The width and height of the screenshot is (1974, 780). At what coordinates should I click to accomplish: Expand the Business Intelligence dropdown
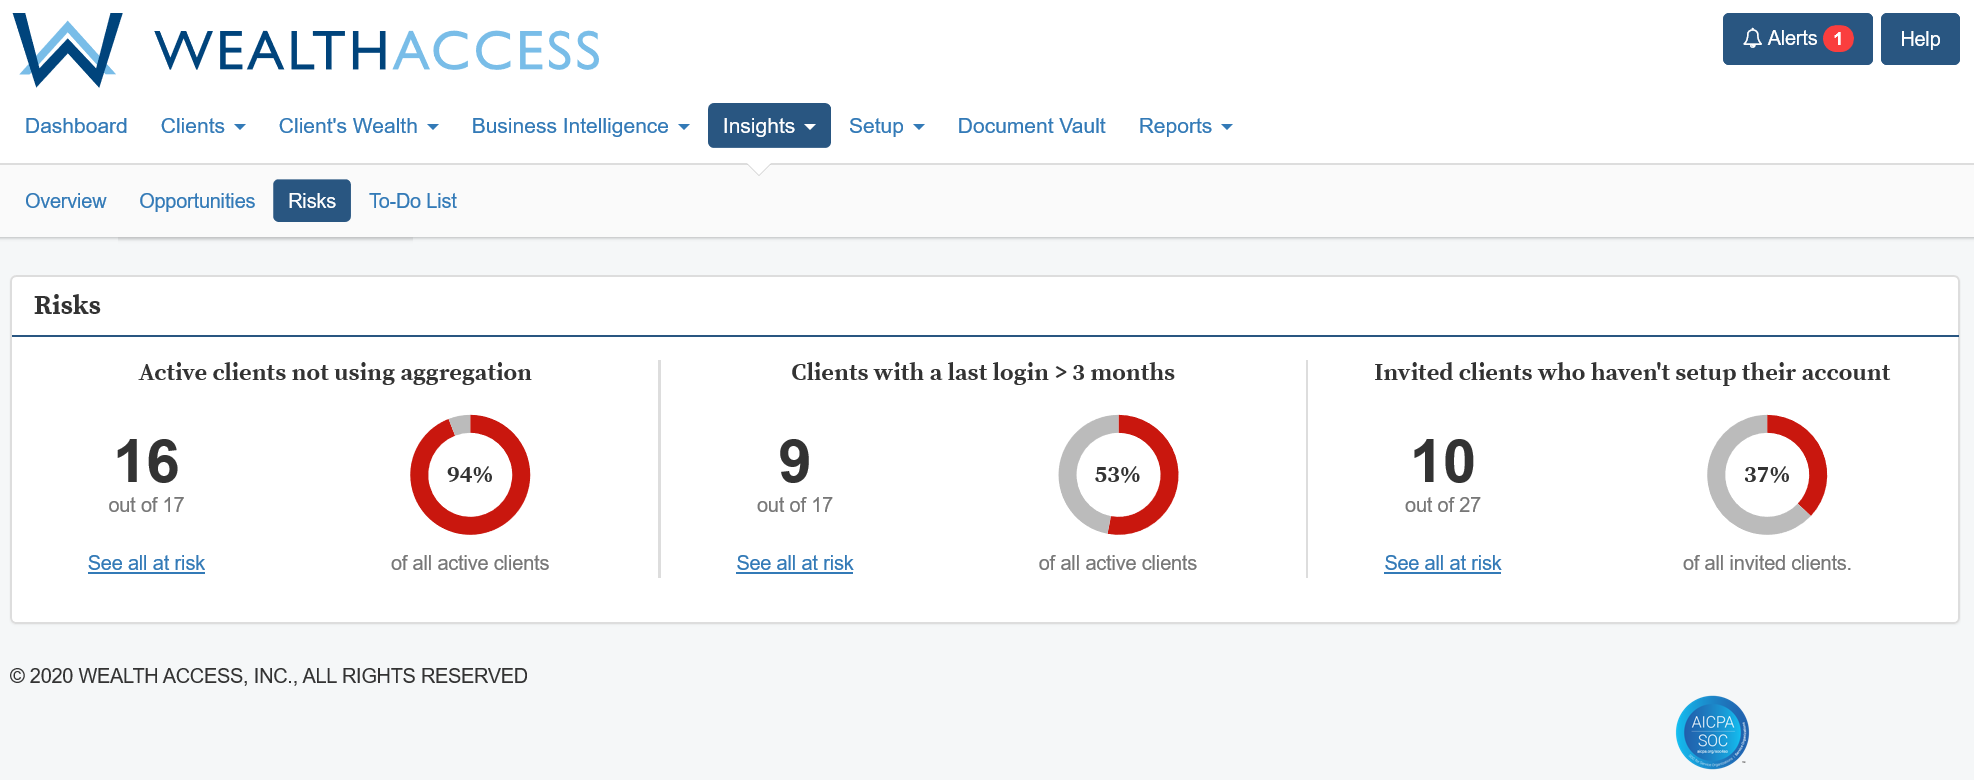click(x=580, y=126)
